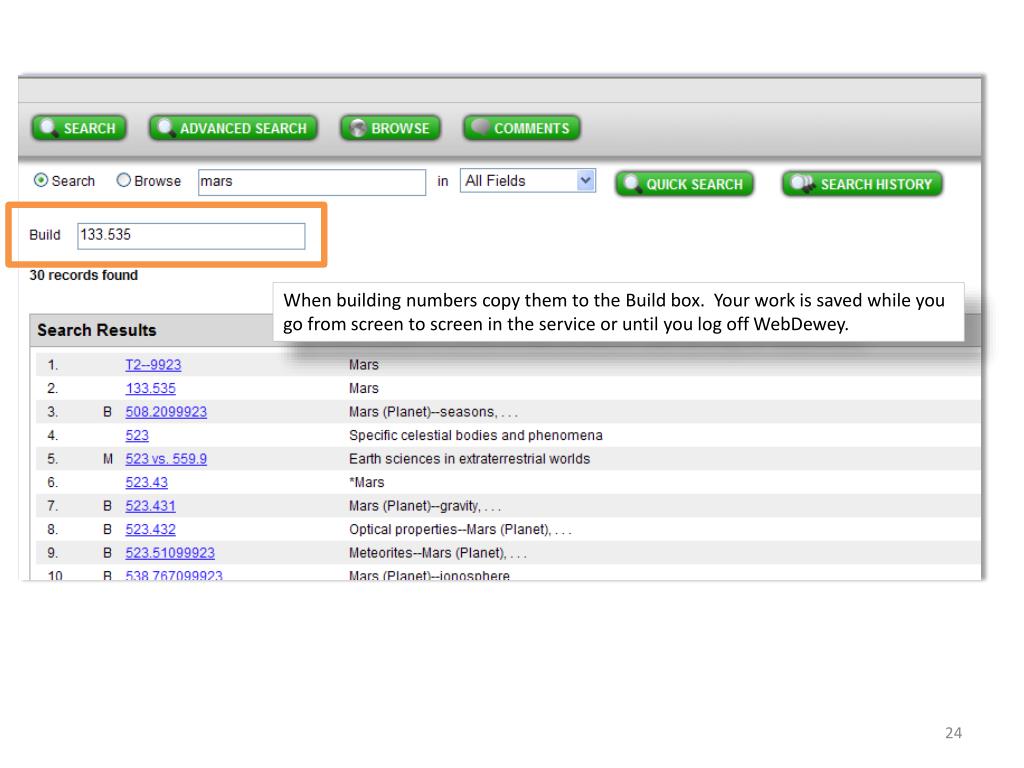Viewport: 1024px width, 768px height.
Task: Select the Browse radio button
Action: pos(123,180)
